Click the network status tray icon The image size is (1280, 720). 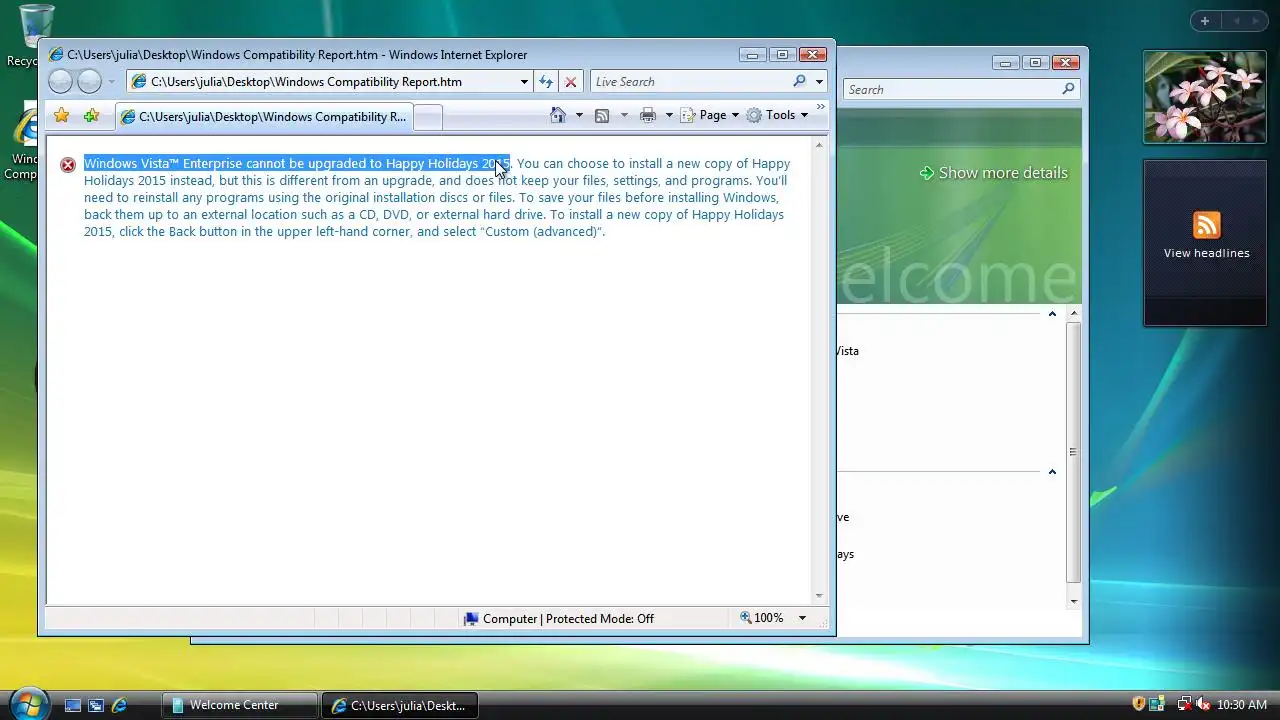point(1183,704)
